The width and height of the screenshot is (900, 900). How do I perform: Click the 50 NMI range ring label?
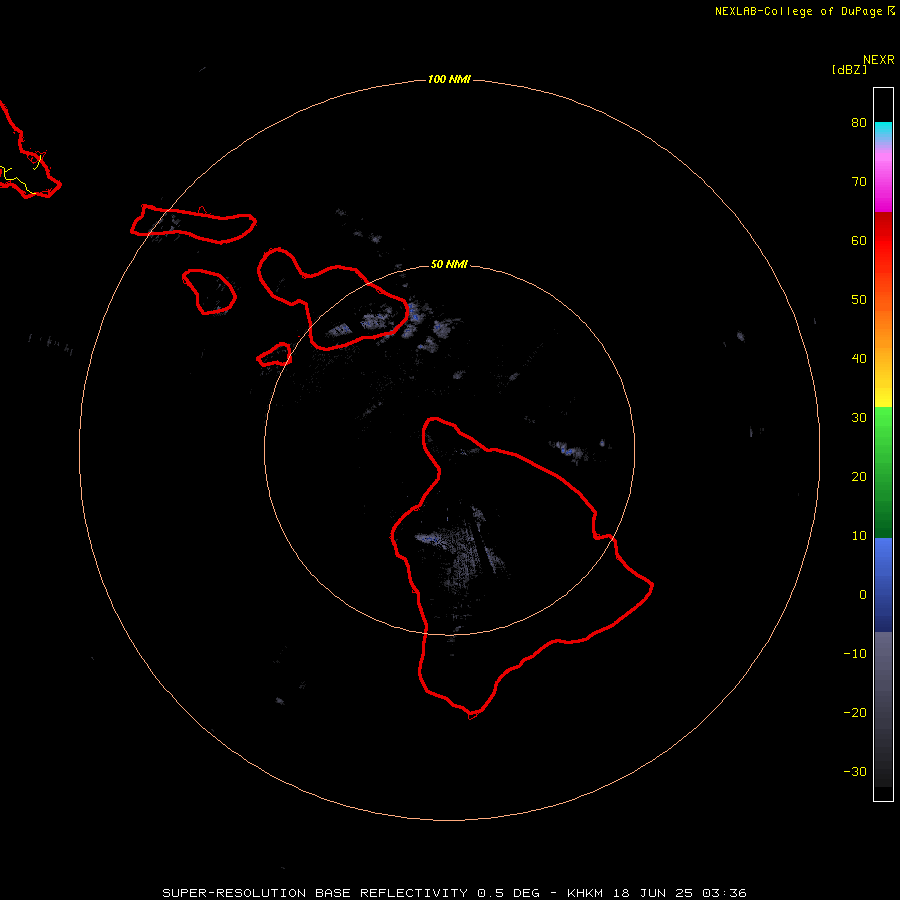(x=449, y=265)
